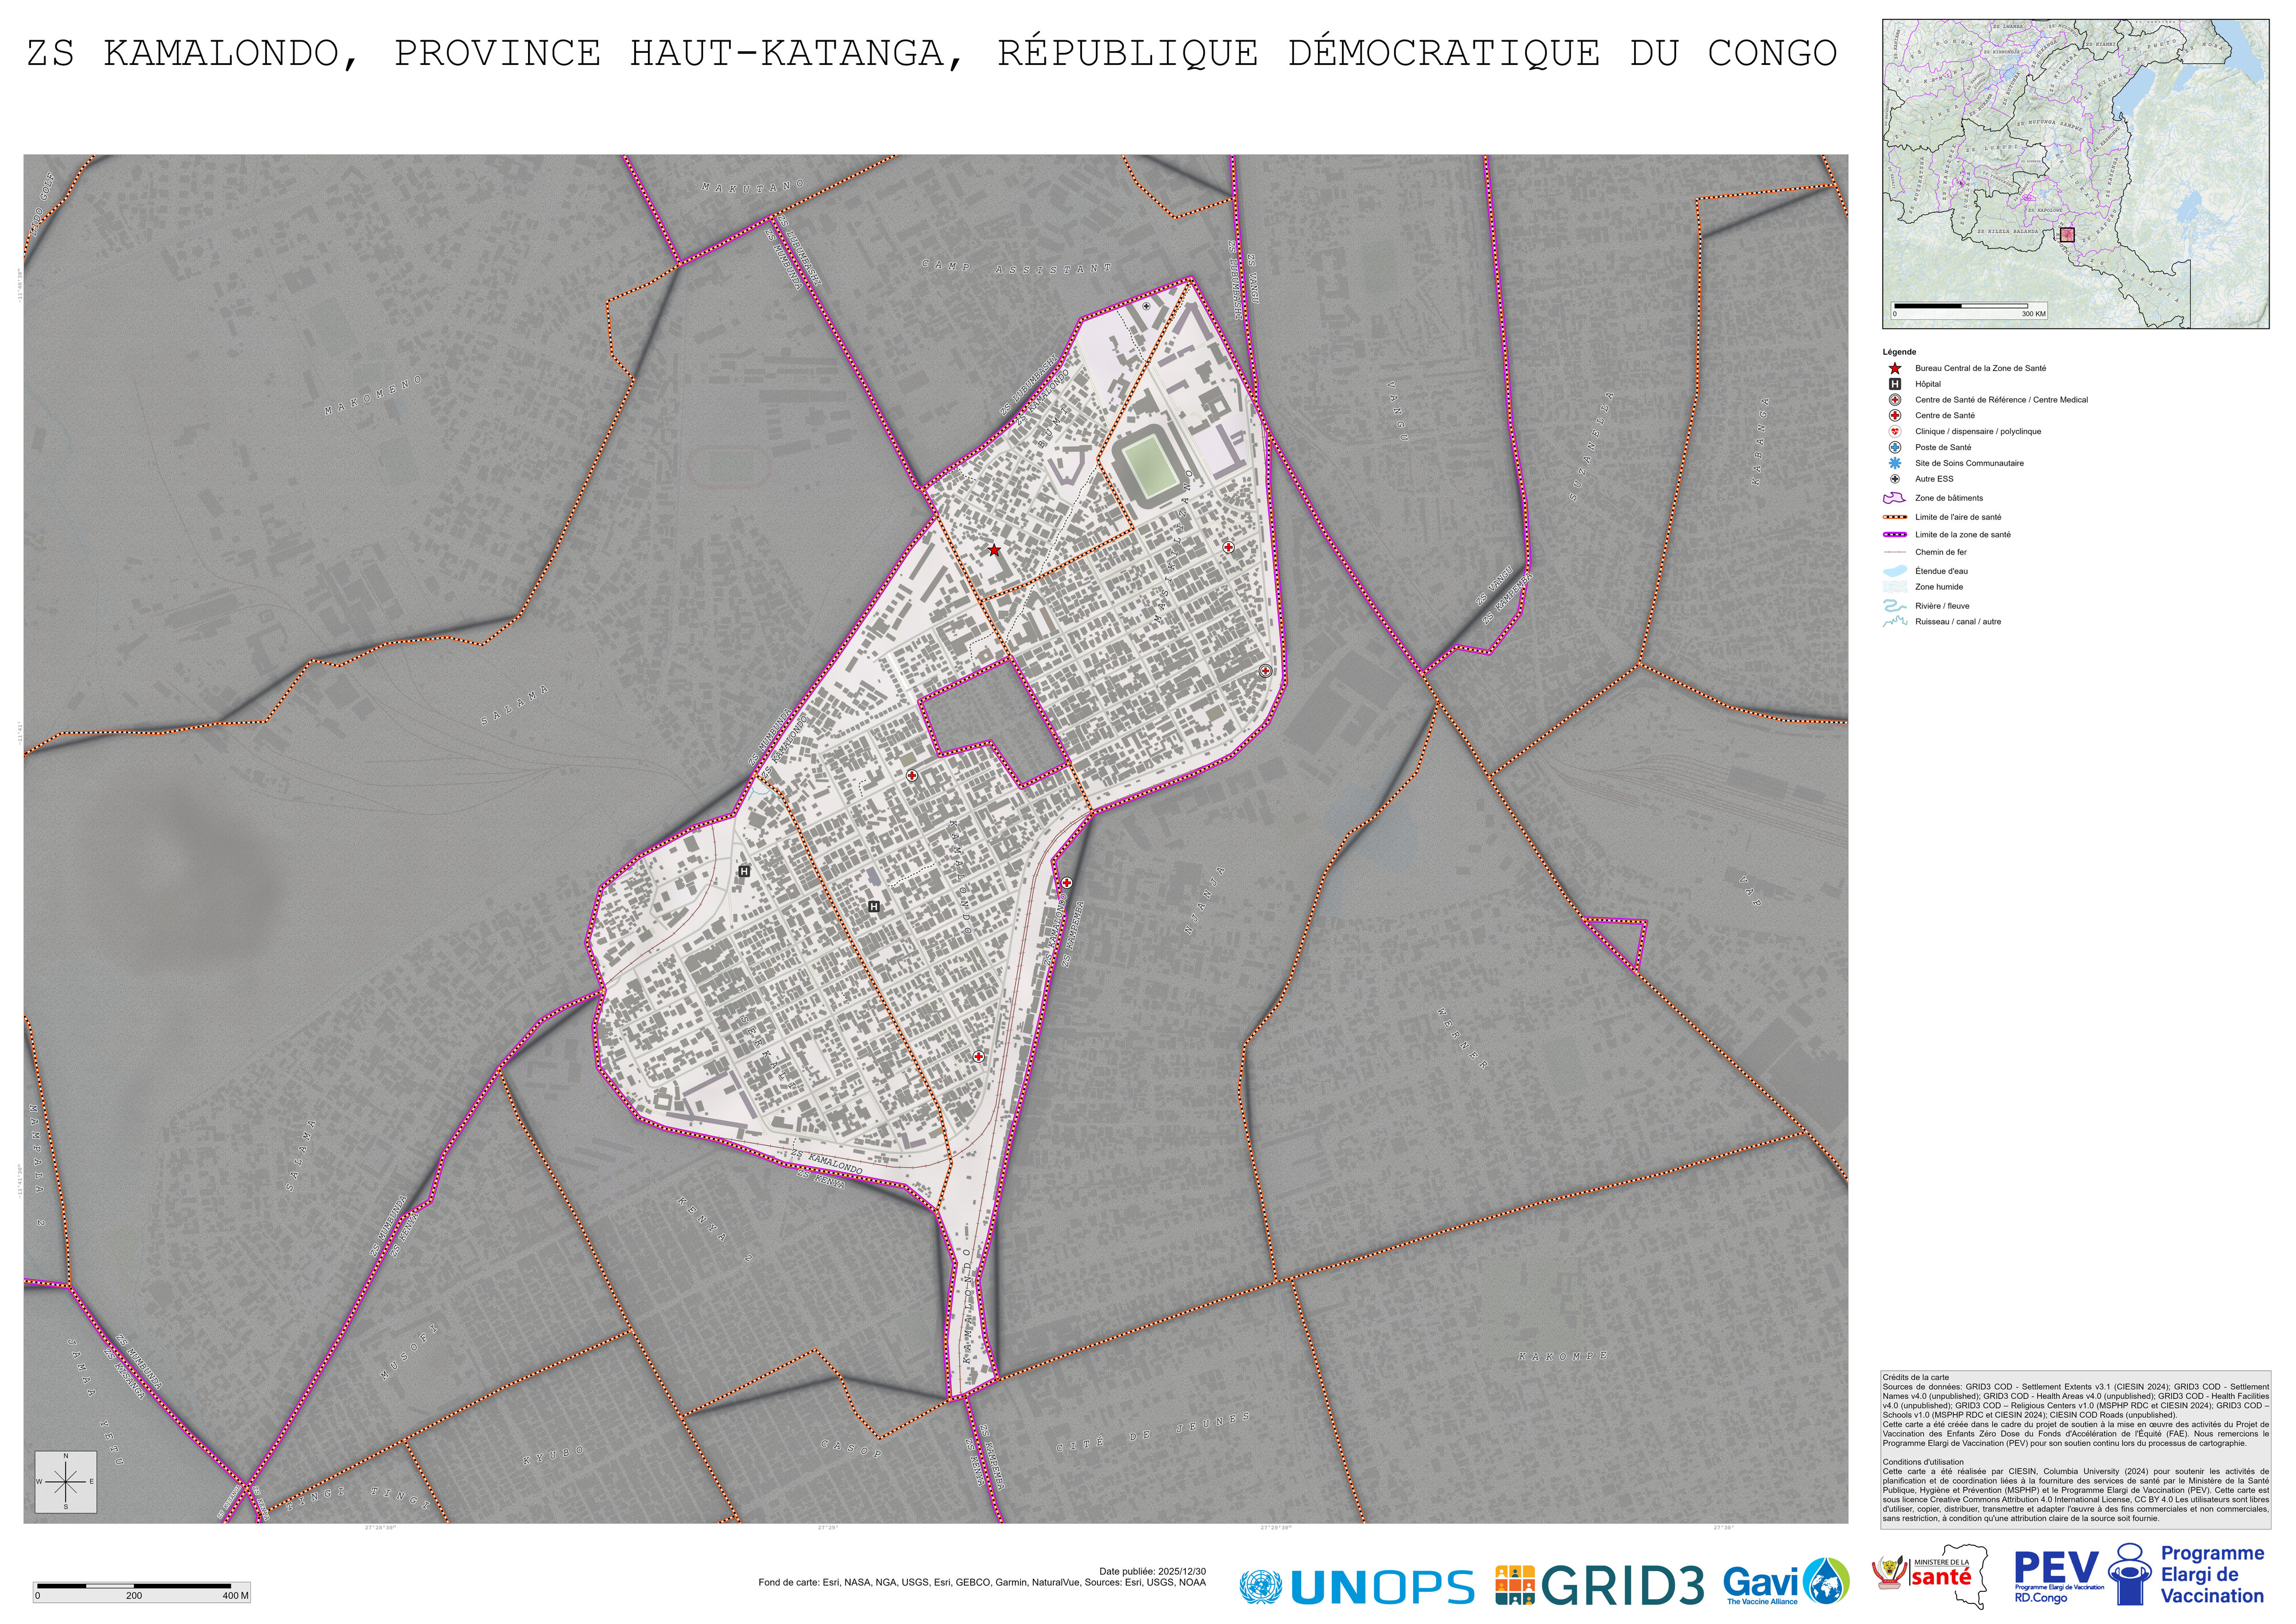The height and width of the screenshot is (1624, 2296).
Task: Click the GRID3 logo
Action: tap(1600, 1586)
